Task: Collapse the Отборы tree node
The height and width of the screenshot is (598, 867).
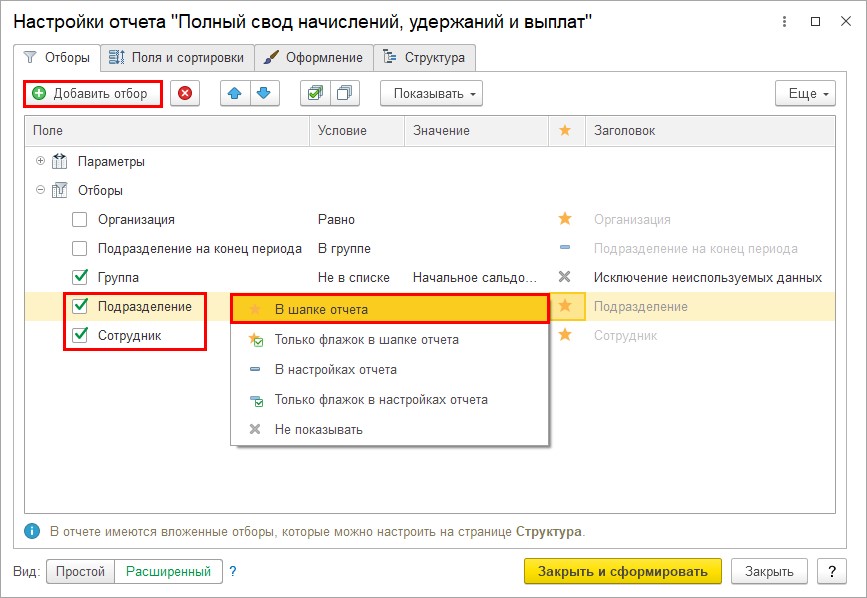Action: click(x=40, y=190)
